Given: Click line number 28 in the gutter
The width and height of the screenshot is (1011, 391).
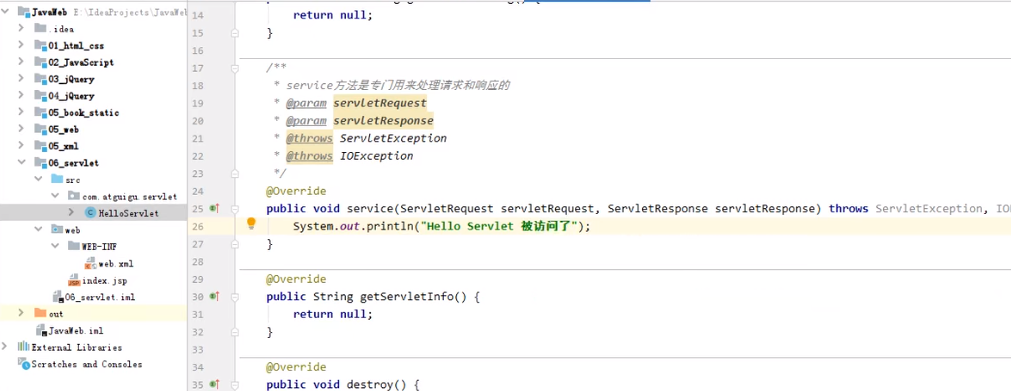Looking at the screenshot, I should pyautogui.click(x=197, y=261).
